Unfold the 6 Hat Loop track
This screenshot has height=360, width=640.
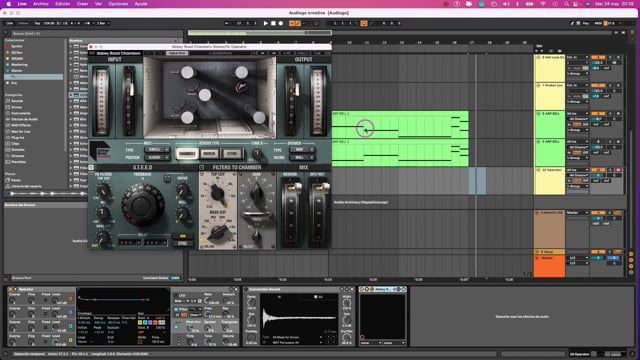coord(538,58)
